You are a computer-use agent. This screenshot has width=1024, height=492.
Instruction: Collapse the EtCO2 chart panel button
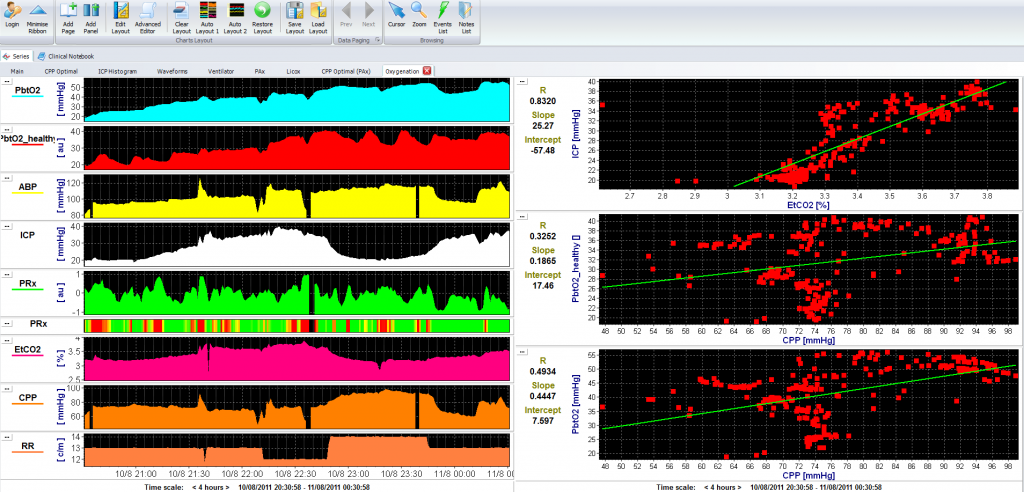[7, 339]
